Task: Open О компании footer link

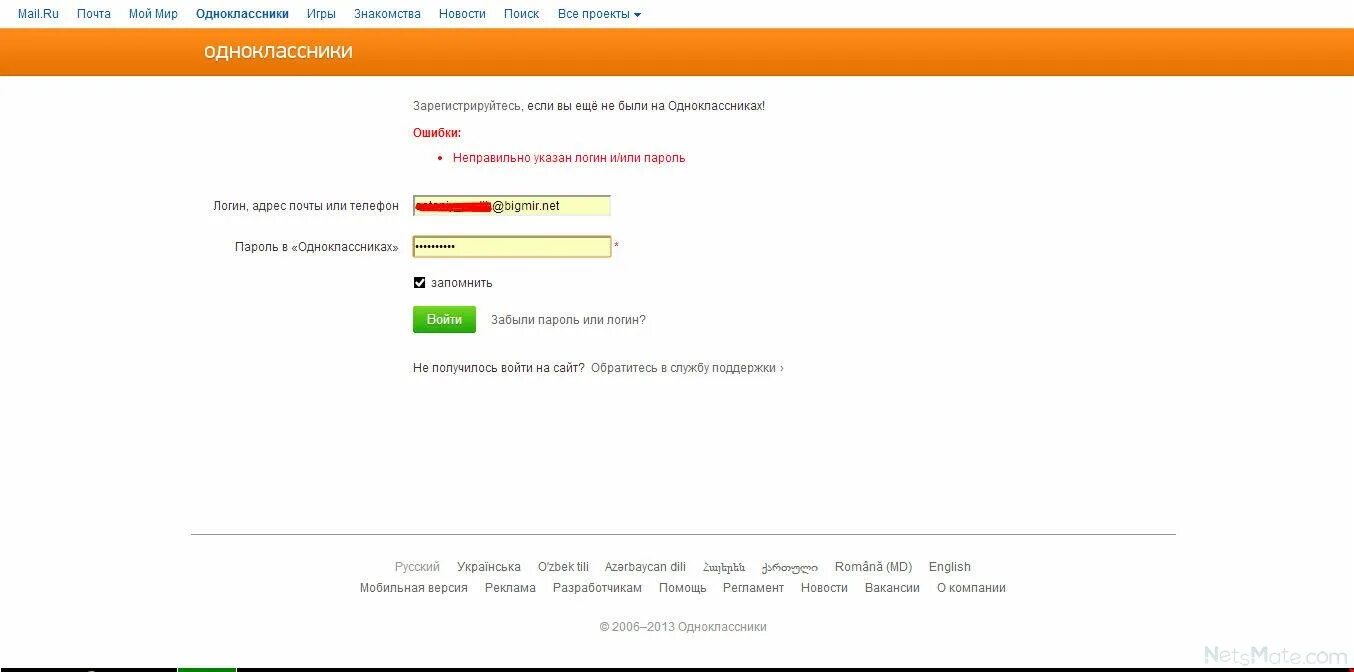Action: point(971,588)
